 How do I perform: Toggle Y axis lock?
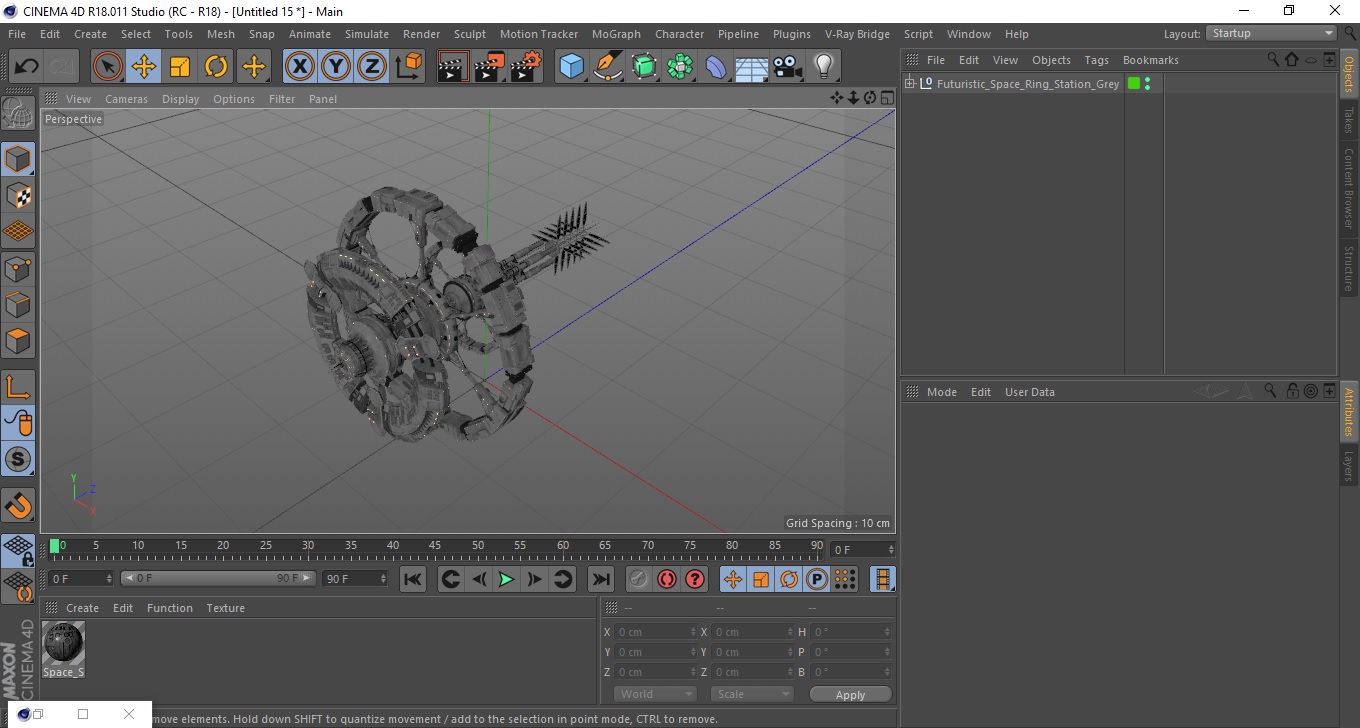(x=336, y=67)
